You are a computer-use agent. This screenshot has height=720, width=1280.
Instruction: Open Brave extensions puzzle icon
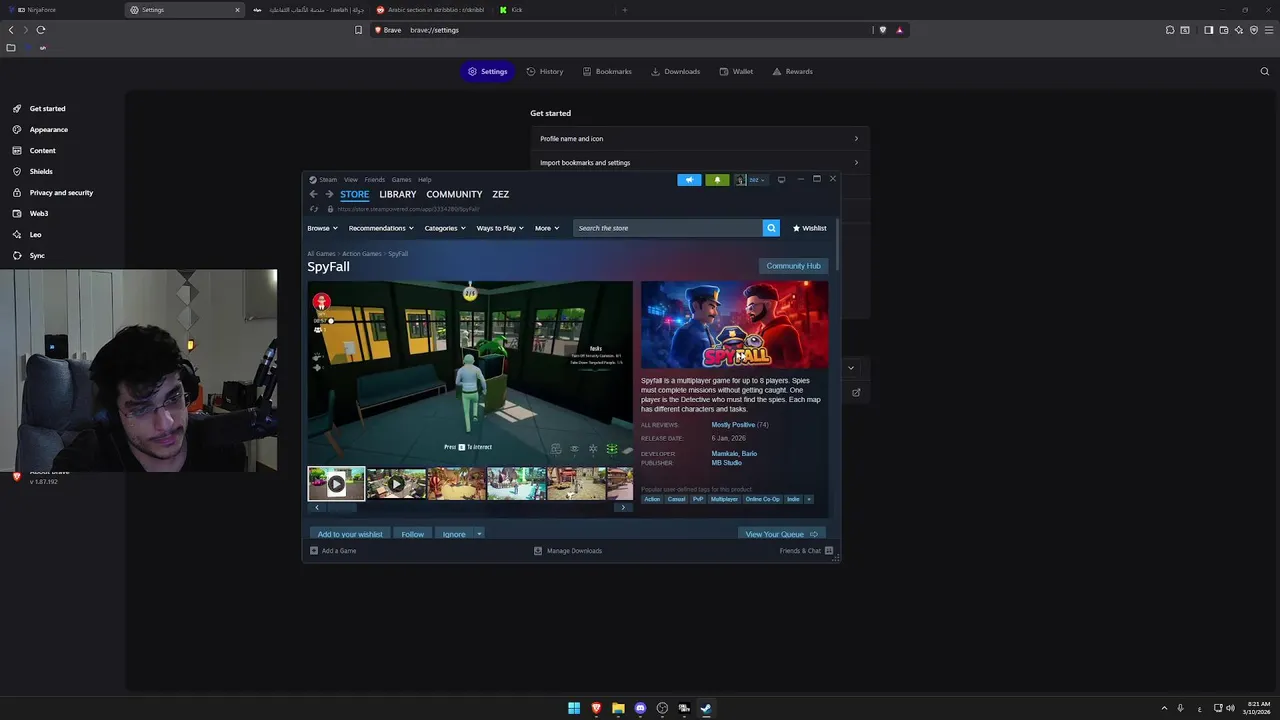coord(1170,30)
